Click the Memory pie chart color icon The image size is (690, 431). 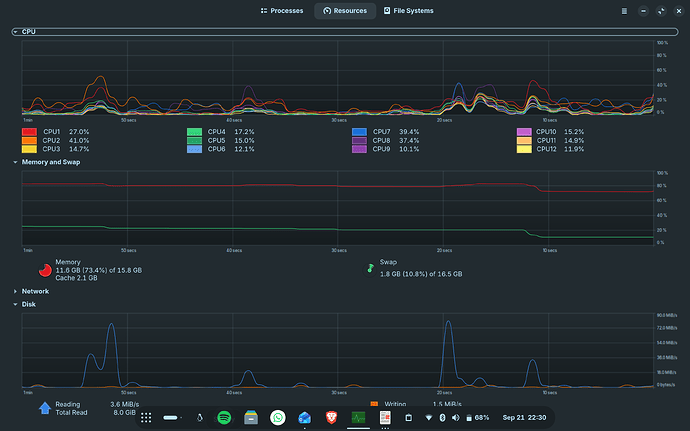point(45,270)
